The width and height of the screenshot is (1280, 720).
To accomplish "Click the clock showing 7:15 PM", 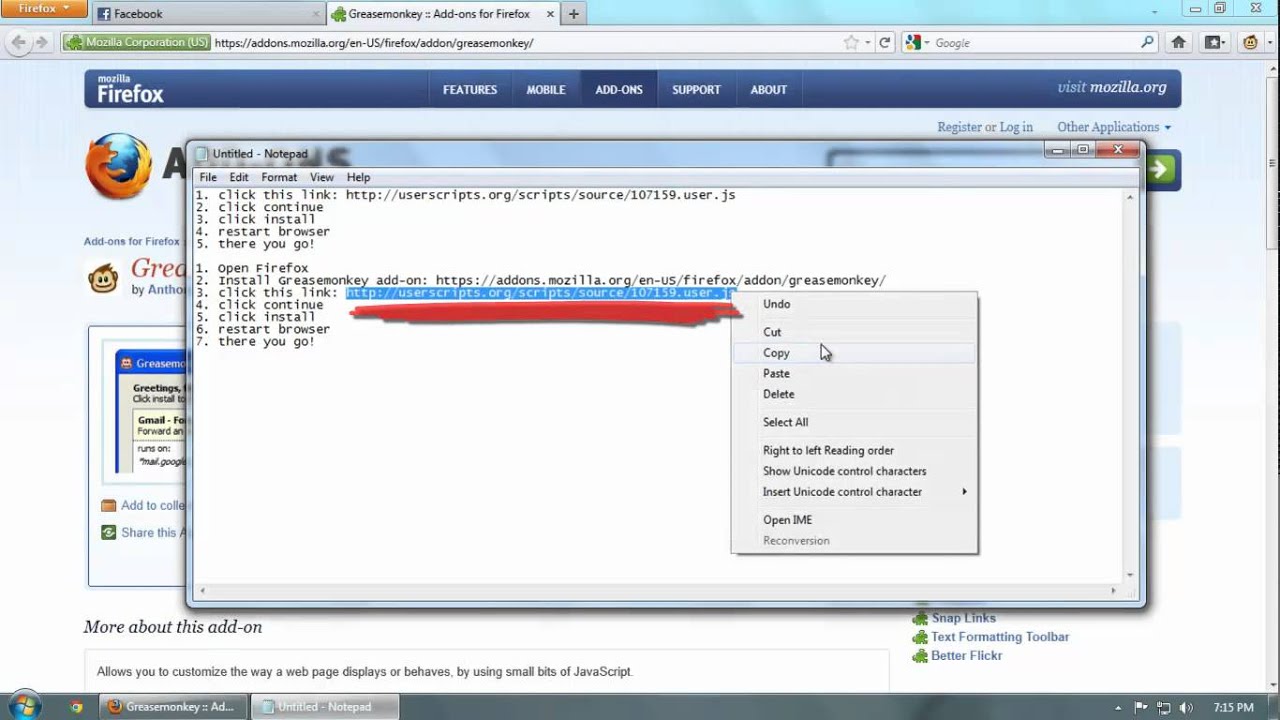I will [1234, 707].
